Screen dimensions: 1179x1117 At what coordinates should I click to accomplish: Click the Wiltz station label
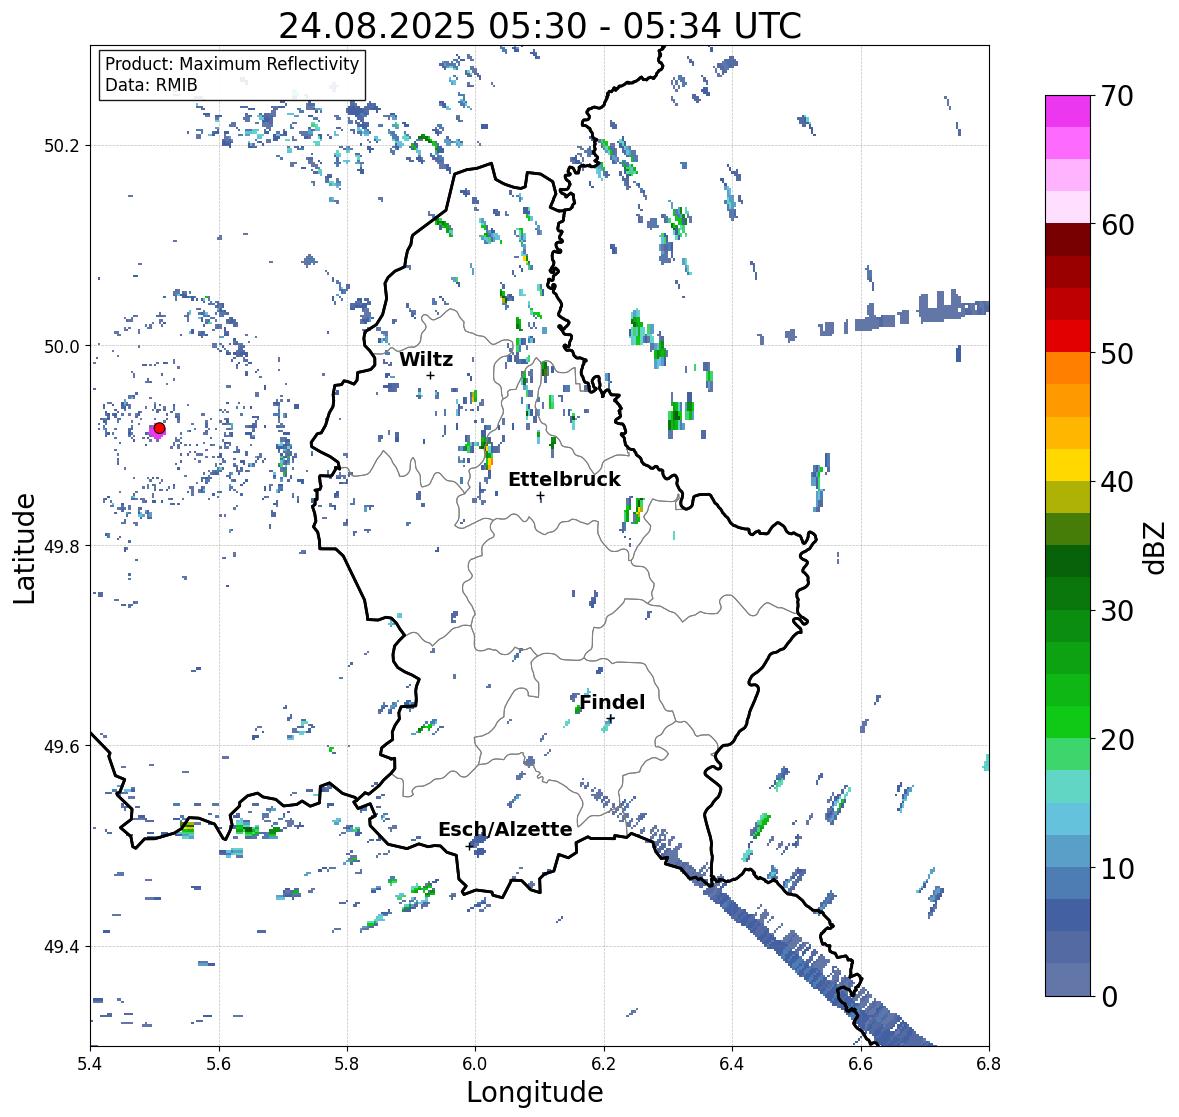click(426, 359)
